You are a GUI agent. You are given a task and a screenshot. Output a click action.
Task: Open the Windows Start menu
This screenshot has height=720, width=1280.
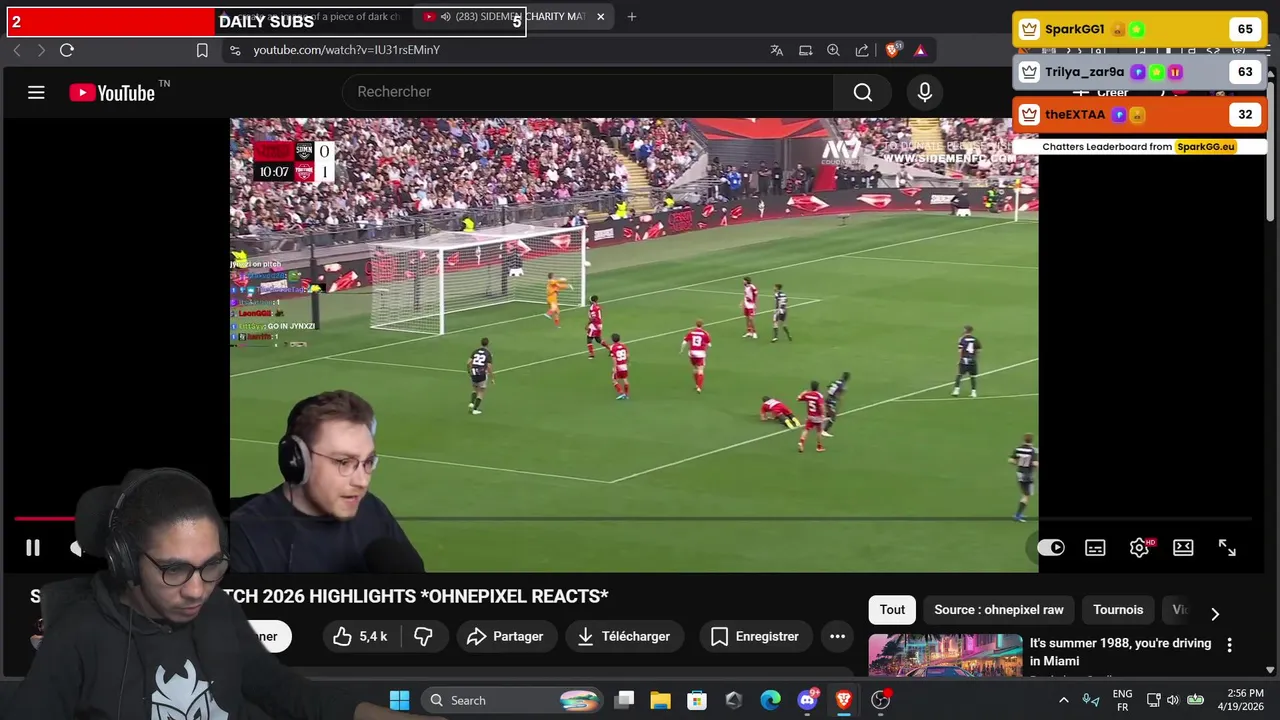tap(399, 700)
